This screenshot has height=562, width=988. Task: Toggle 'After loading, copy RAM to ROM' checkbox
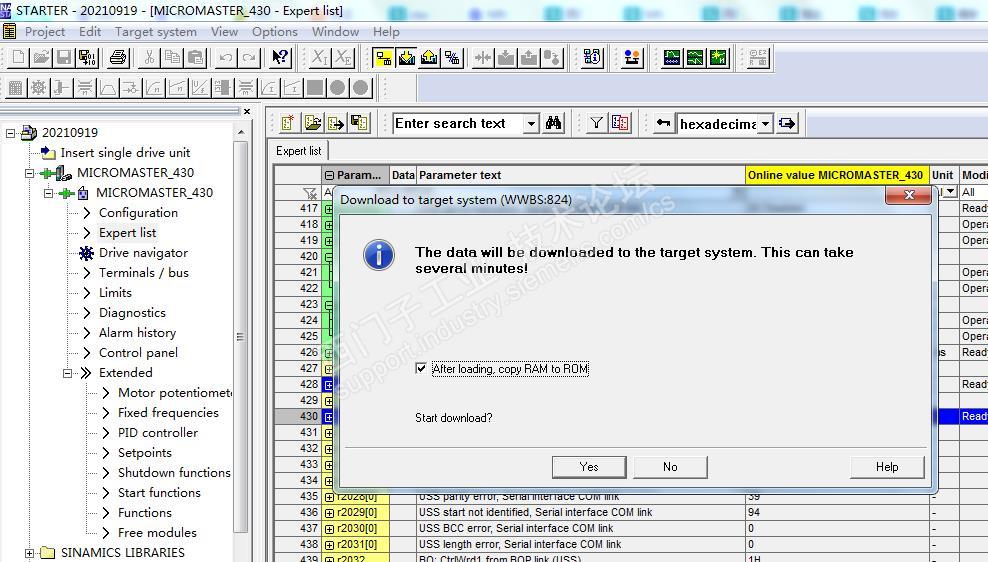[421, 369]
